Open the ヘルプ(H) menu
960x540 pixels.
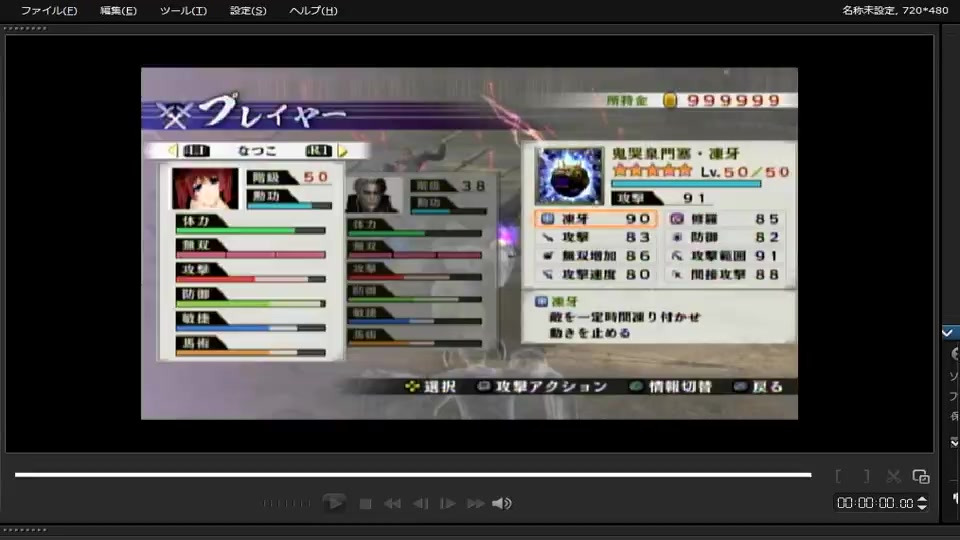point(313,10)
